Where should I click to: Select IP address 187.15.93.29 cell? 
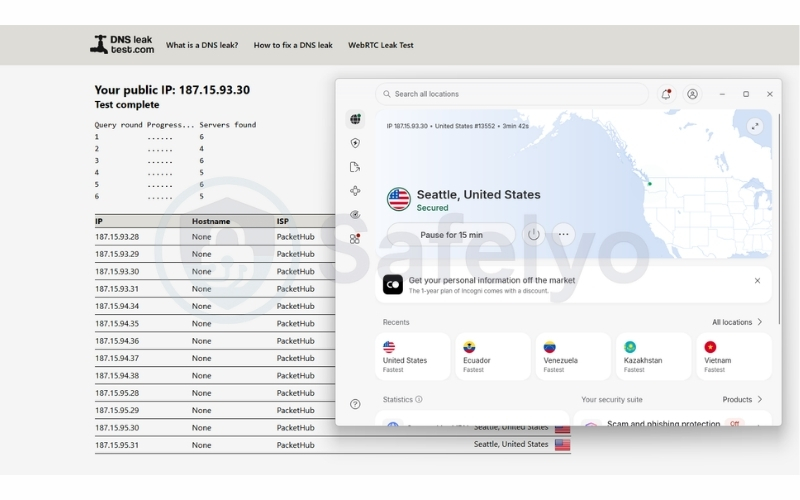coord(117,254)
